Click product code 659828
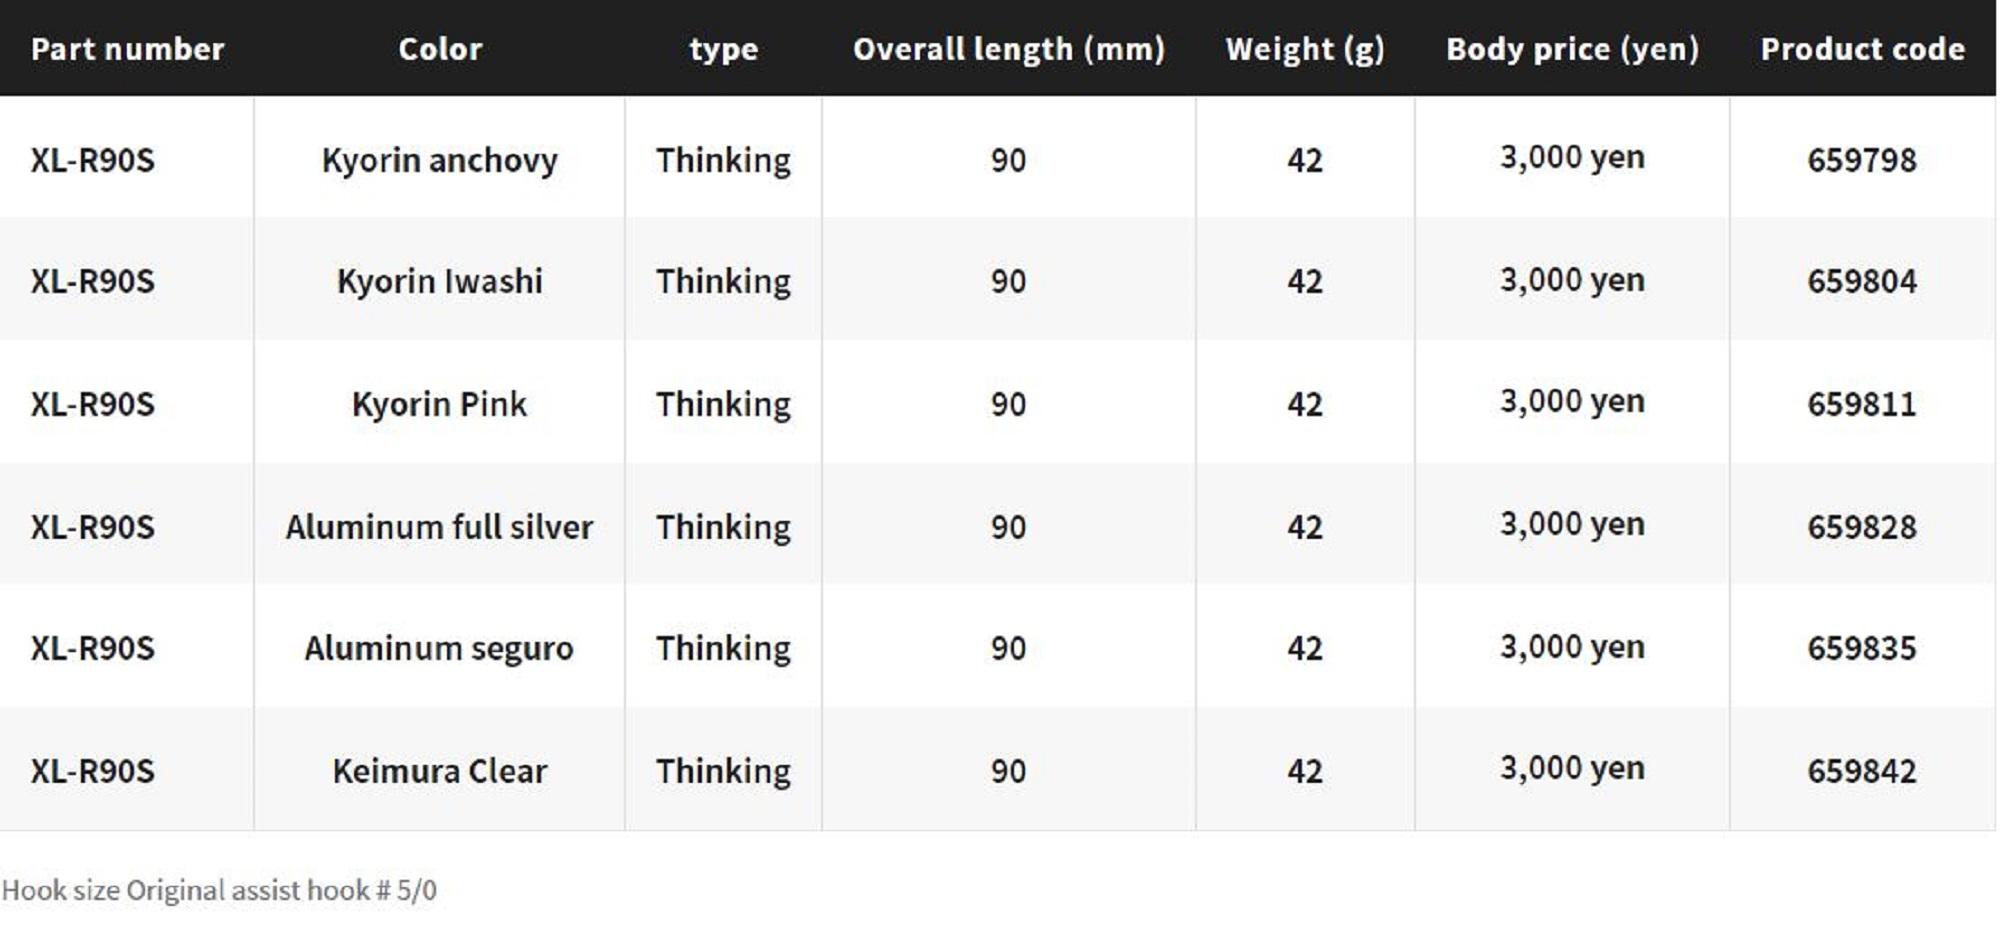 [x=1861, y=527]
